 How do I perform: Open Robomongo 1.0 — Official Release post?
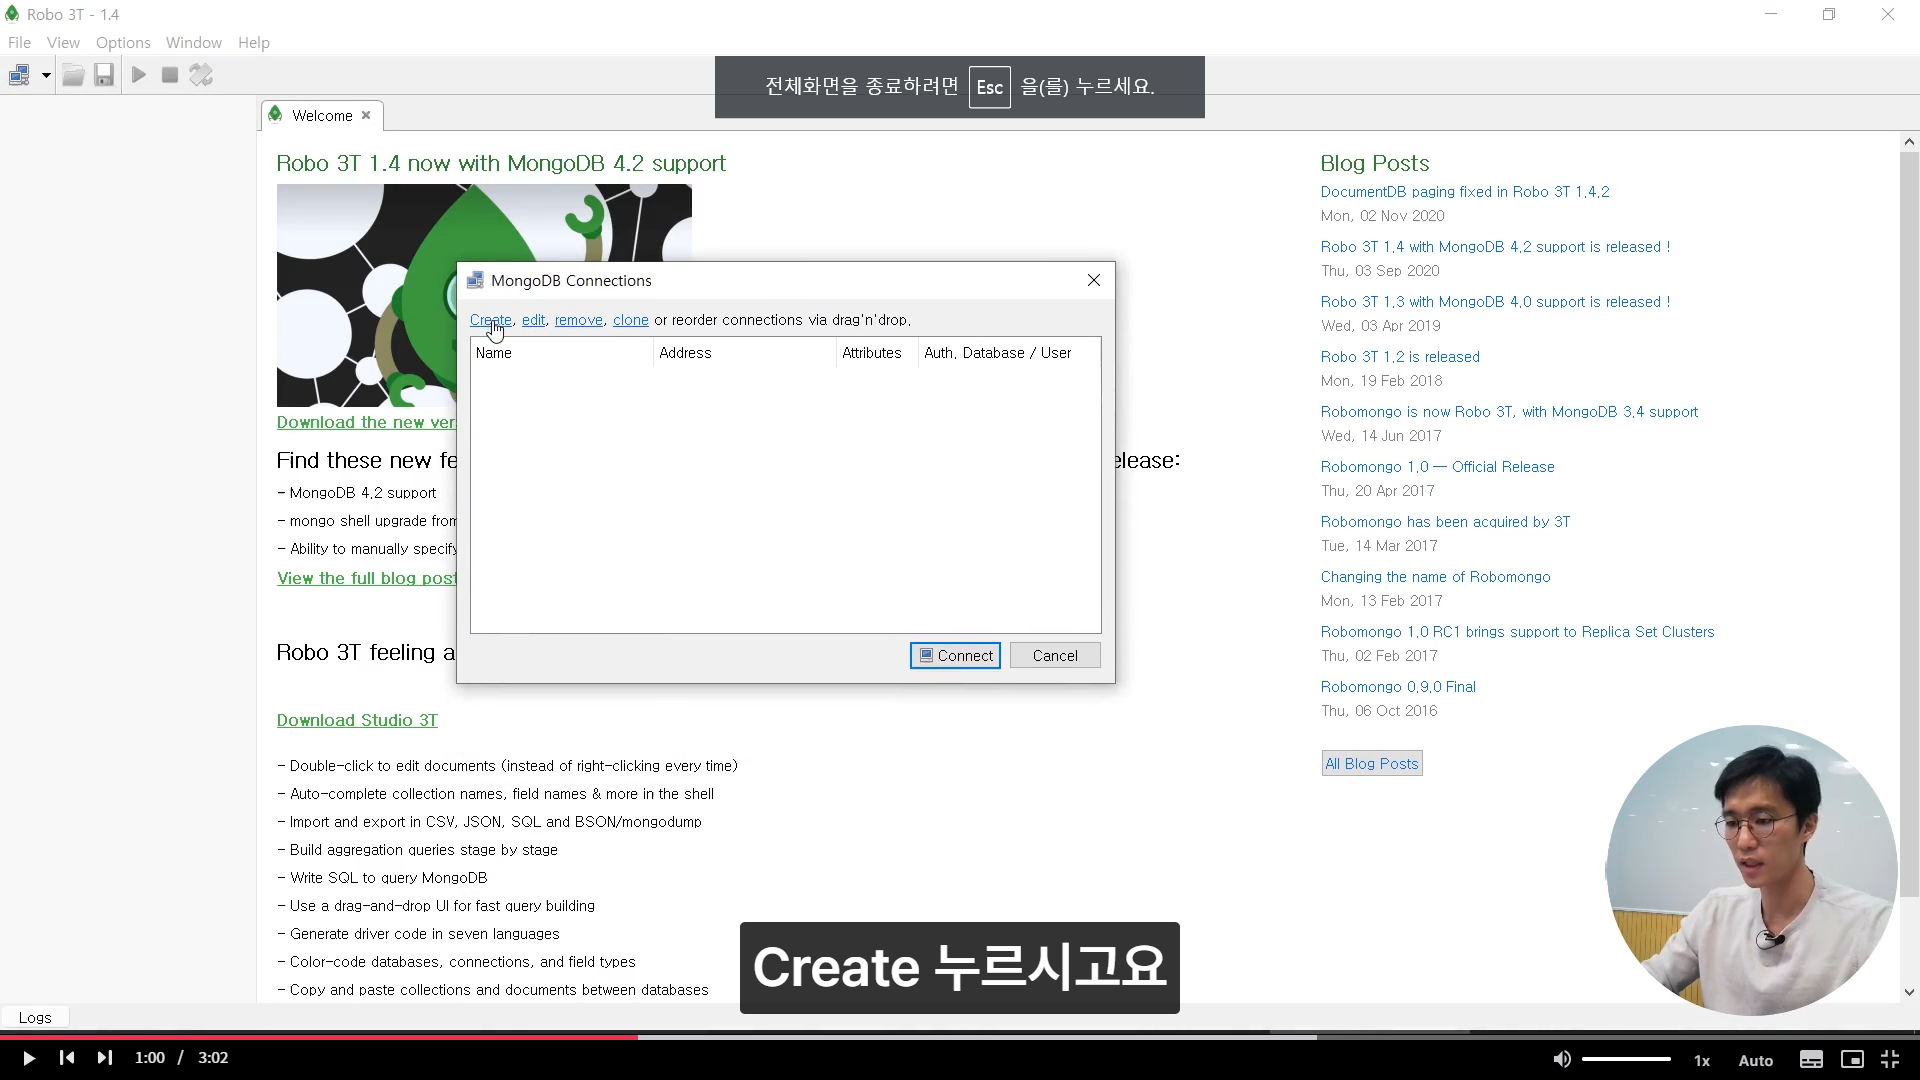tap(1437, 467)
